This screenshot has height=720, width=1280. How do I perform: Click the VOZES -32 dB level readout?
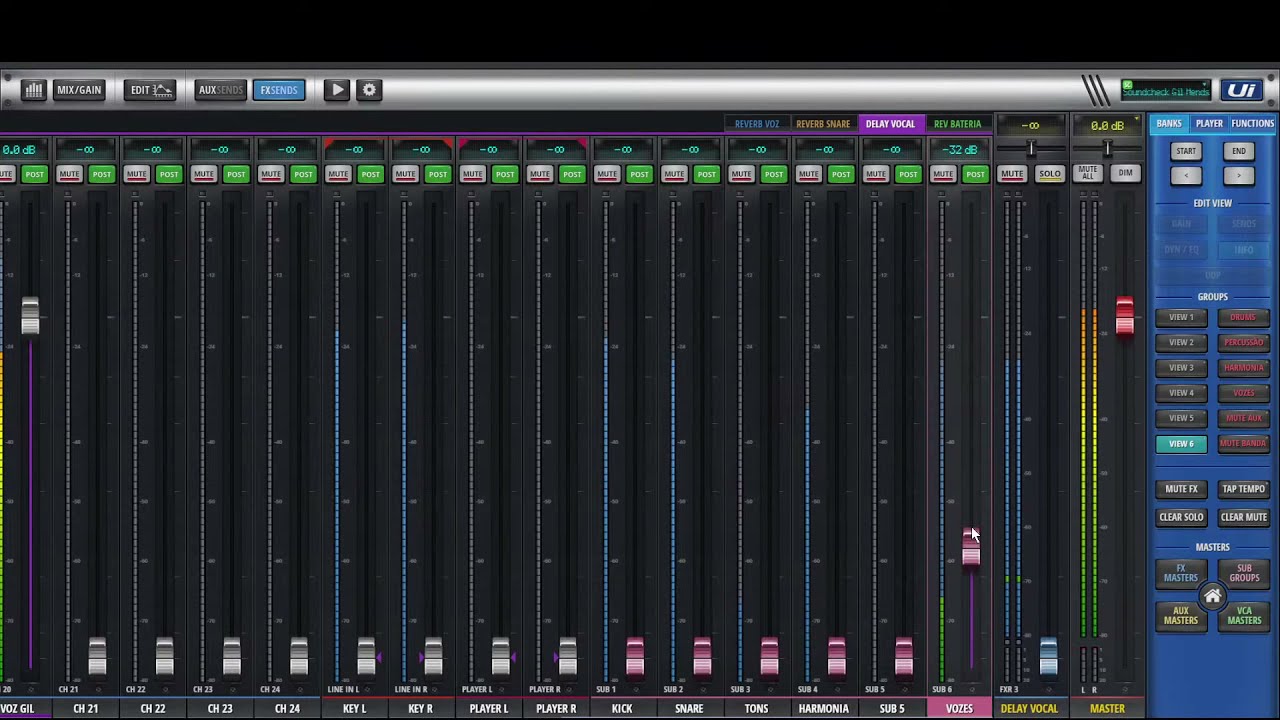[958, 150]
